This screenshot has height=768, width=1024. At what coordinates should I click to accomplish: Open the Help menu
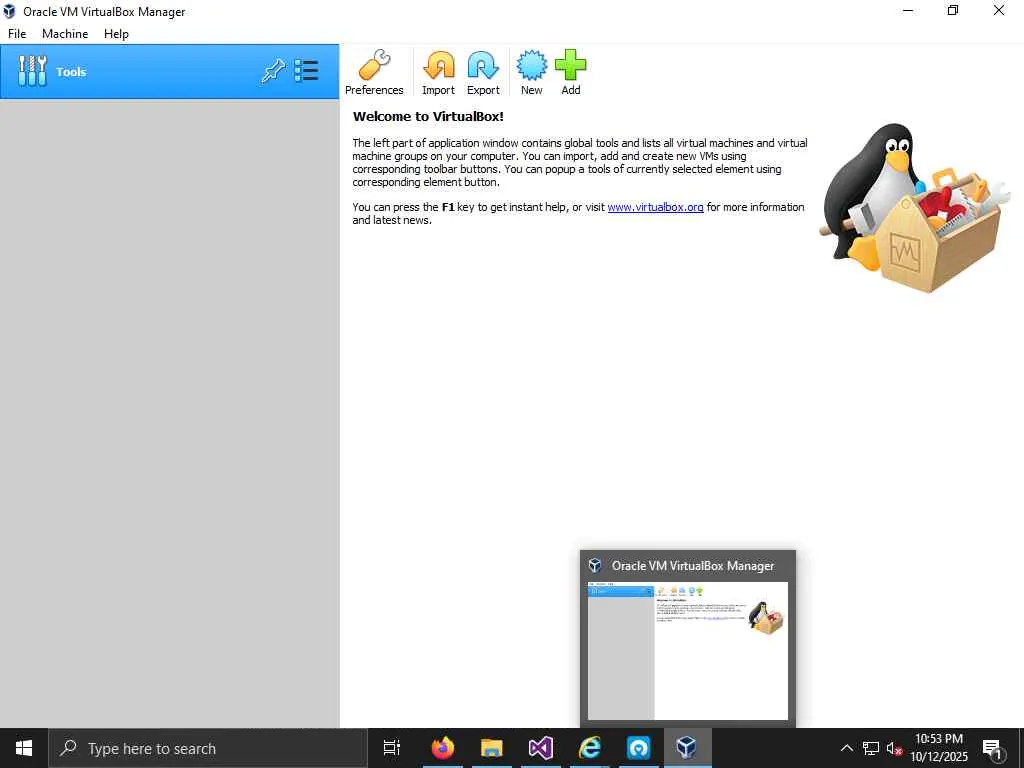click(x=116, y=34)
